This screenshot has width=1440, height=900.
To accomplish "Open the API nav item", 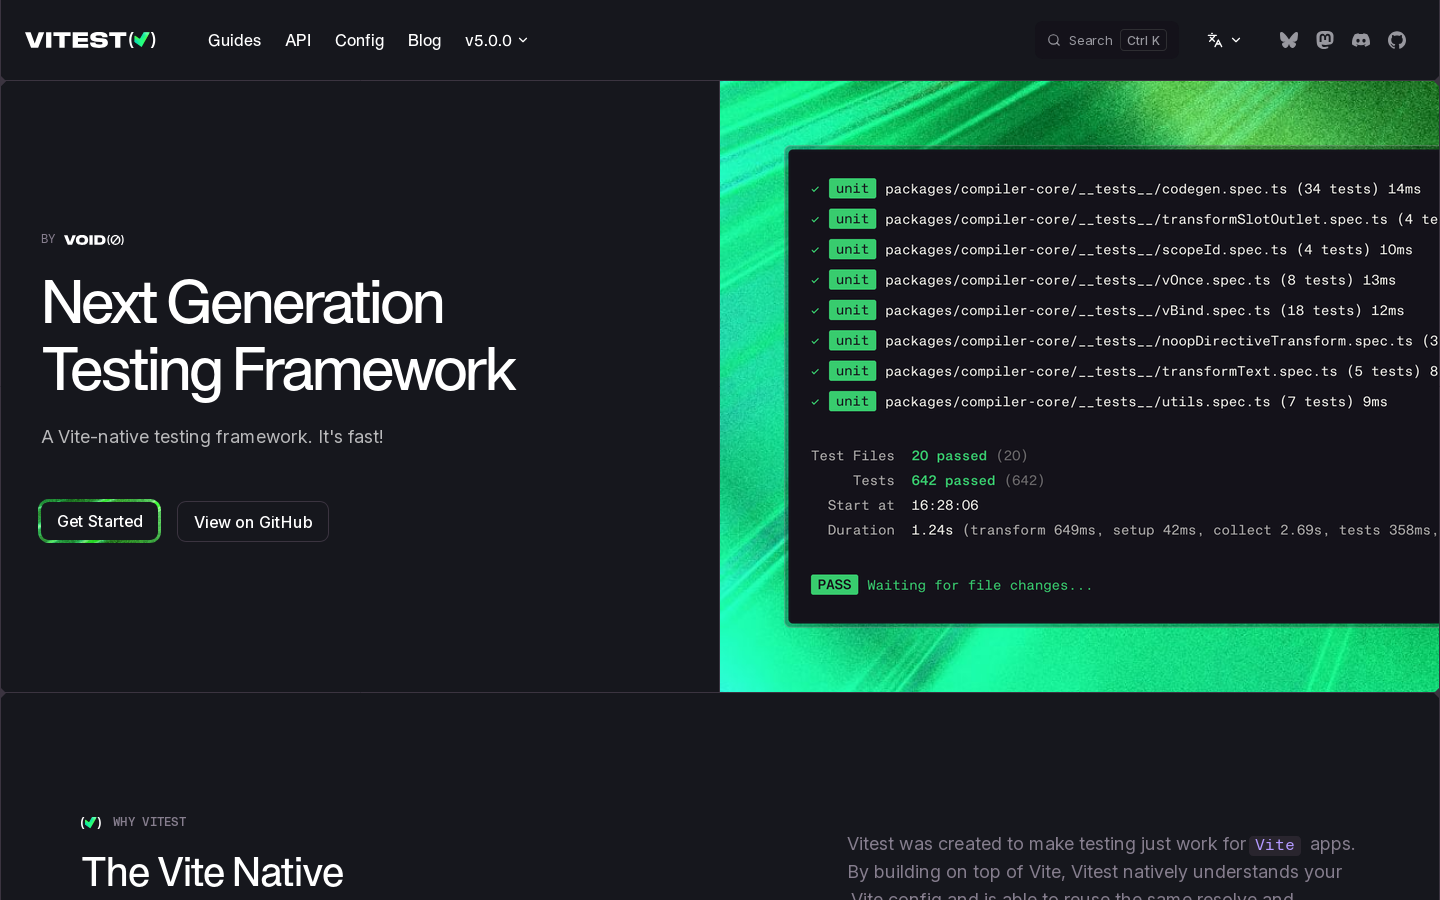I will 298,40.
